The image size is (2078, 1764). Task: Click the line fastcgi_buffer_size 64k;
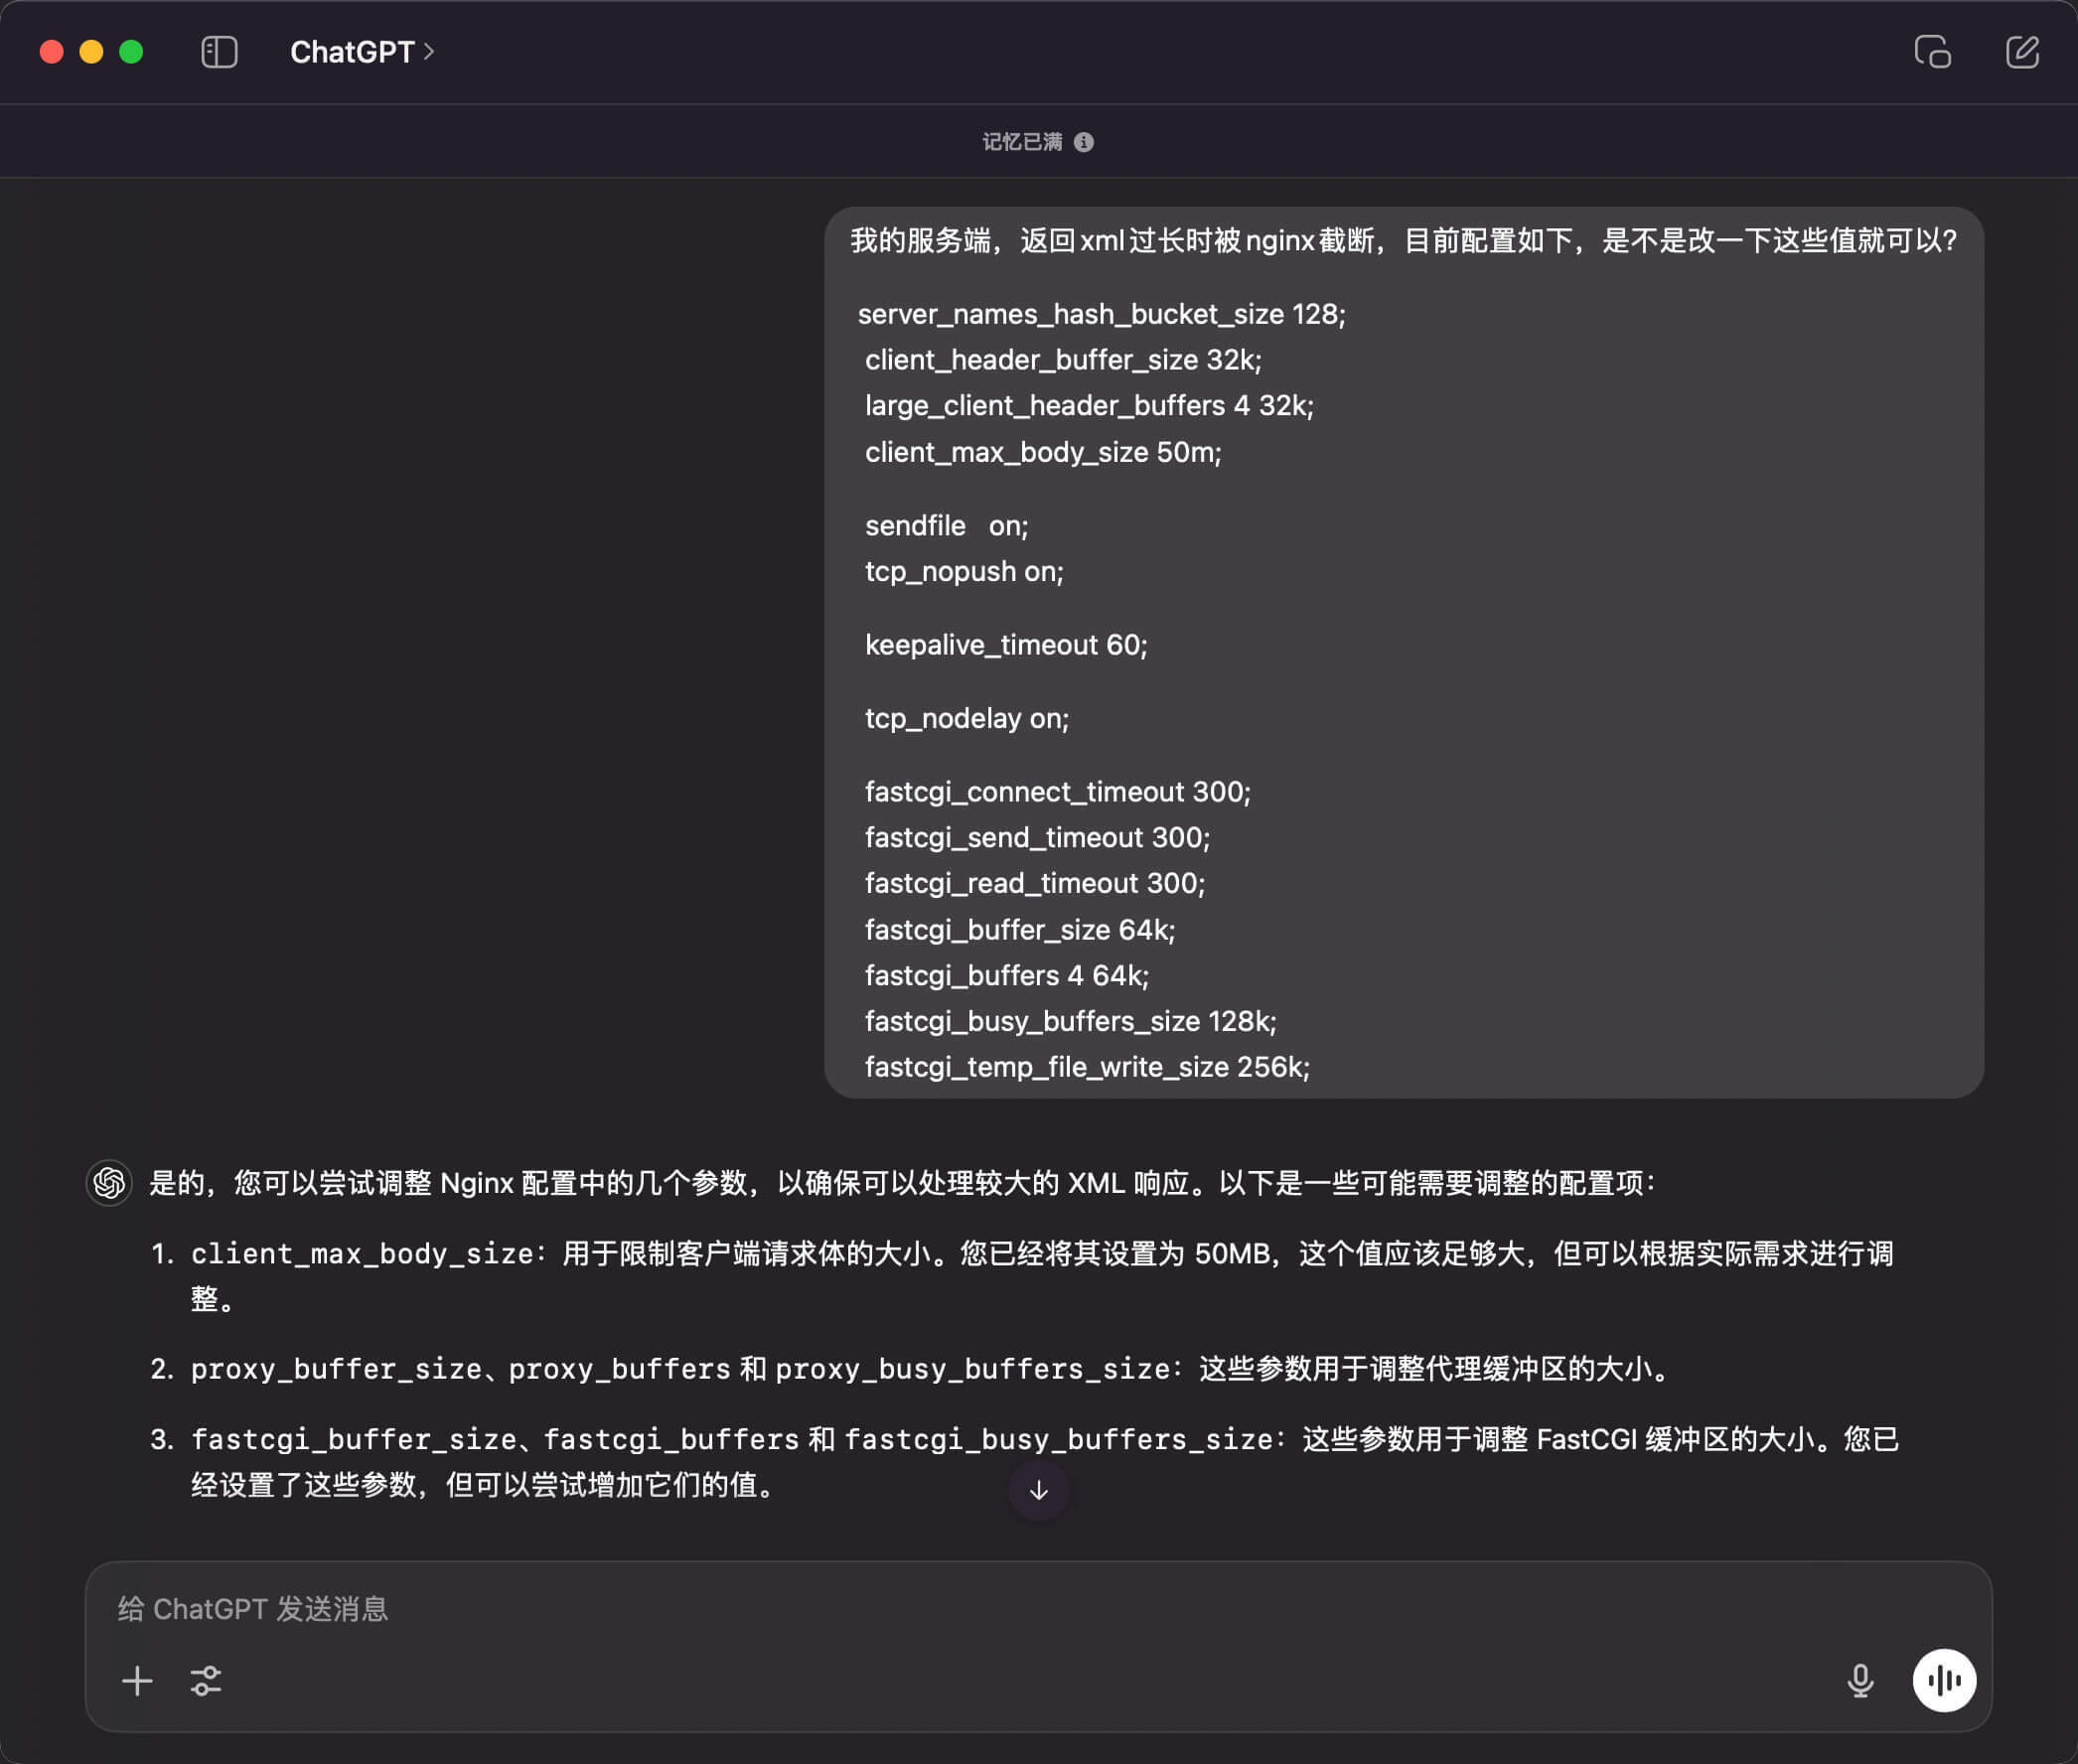1020,930
